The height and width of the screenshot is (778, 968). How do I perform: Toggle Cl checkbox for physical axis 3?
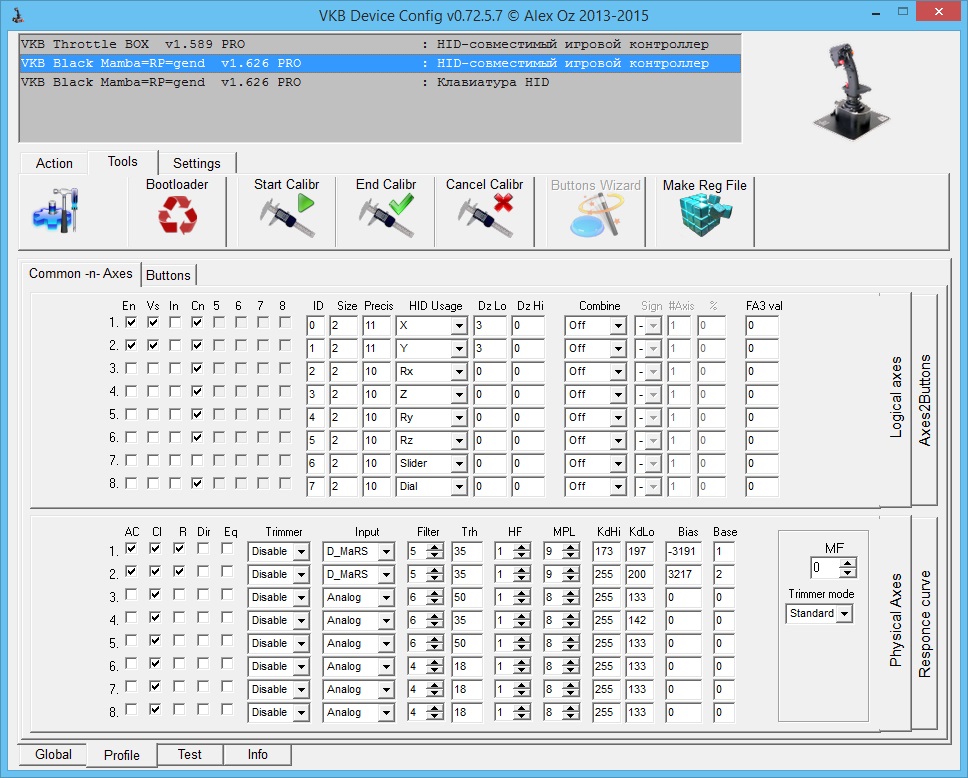pos(155,594)
